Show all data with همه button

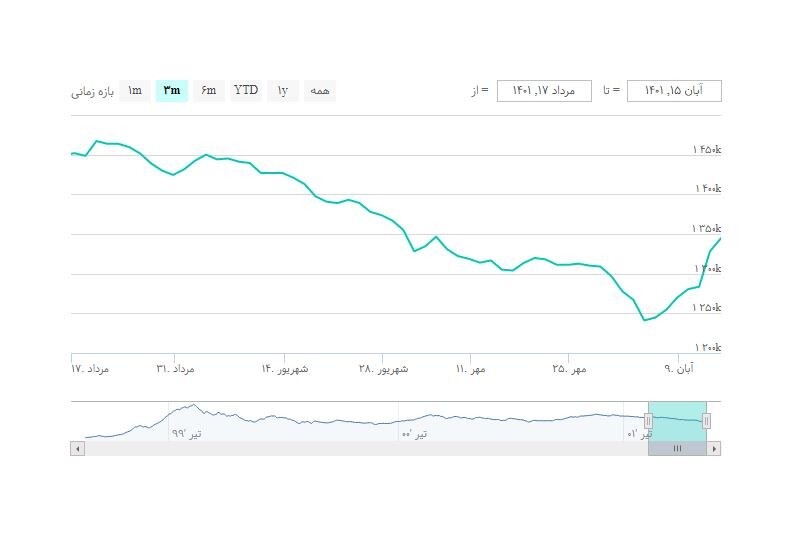320,91
